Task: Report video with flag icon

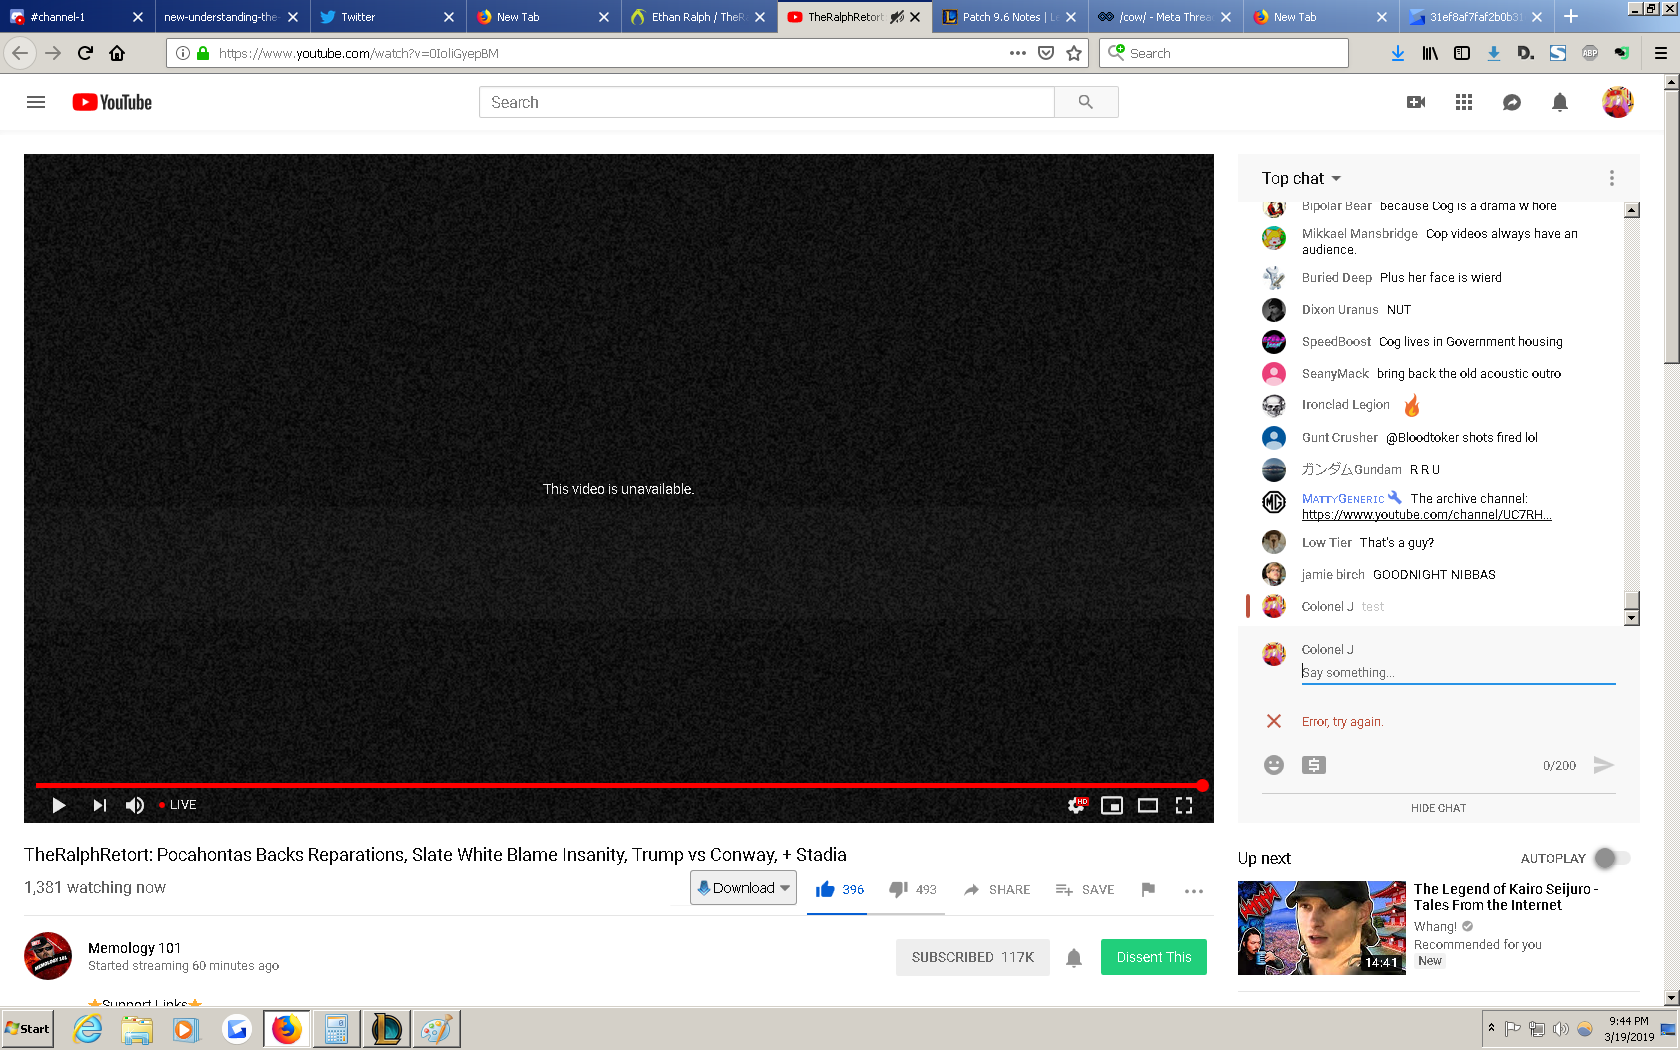Action: (x=1148, y=890)
